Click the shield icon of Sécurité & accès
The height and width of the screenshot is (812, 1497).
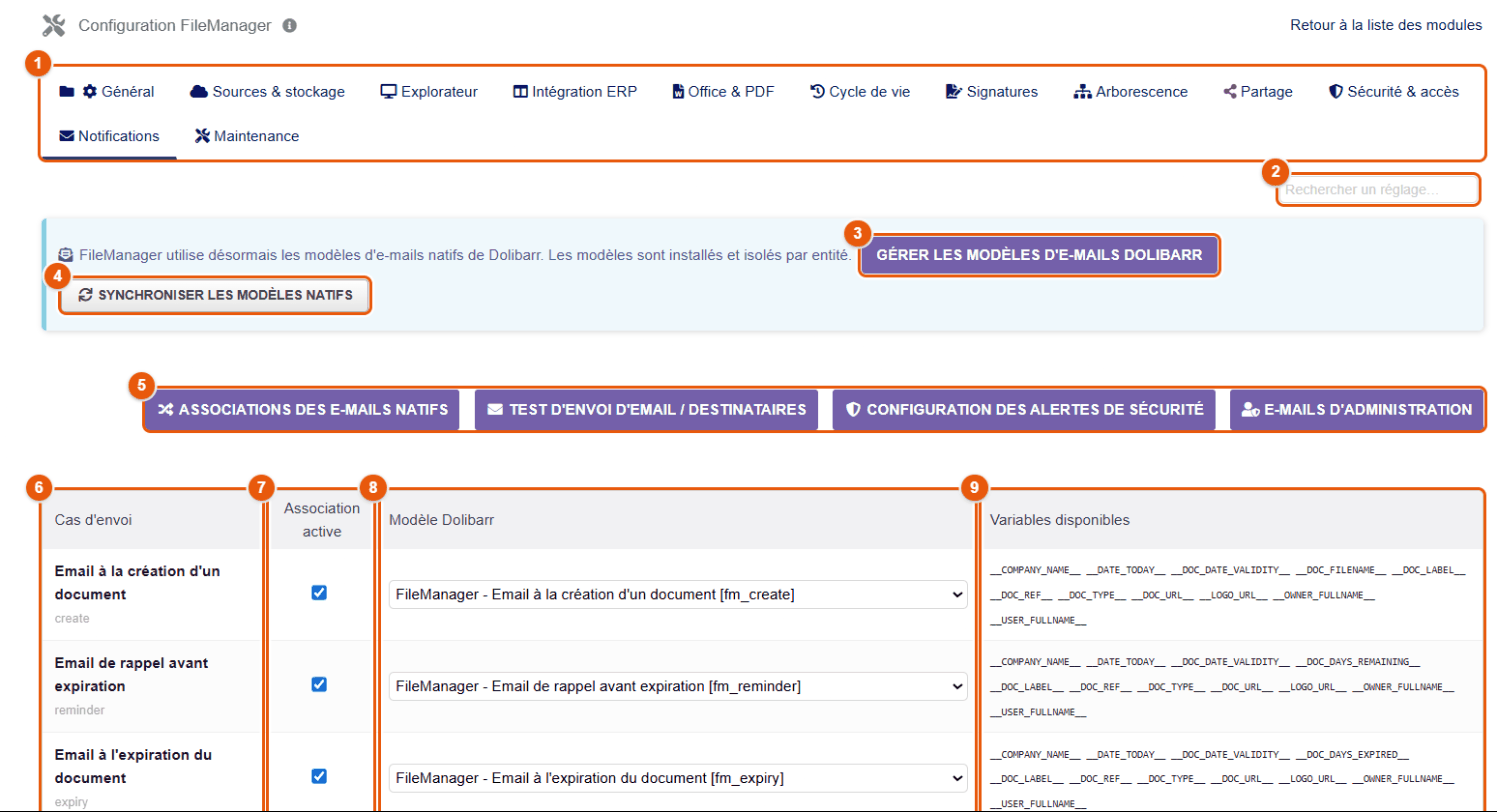pyautogui.click(x=1335, y=92)
